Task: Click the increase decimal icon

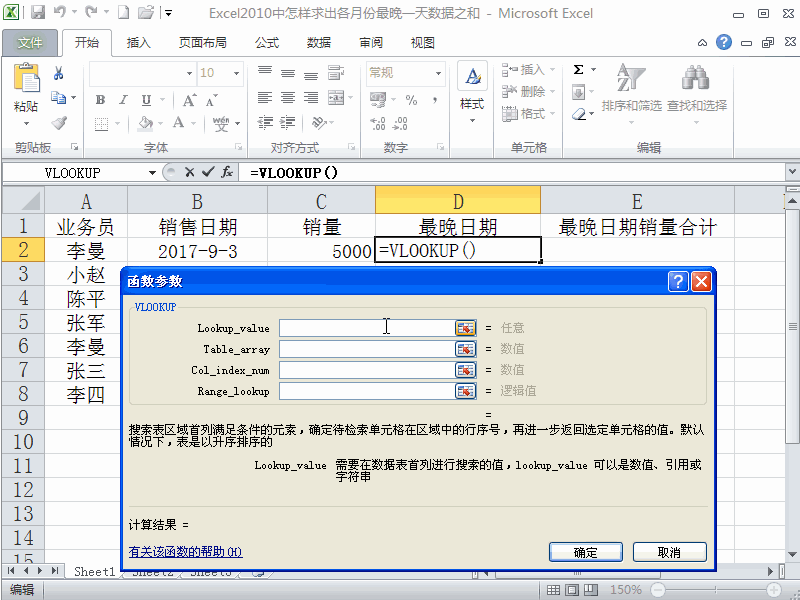Action: click(x=378, y=123)
